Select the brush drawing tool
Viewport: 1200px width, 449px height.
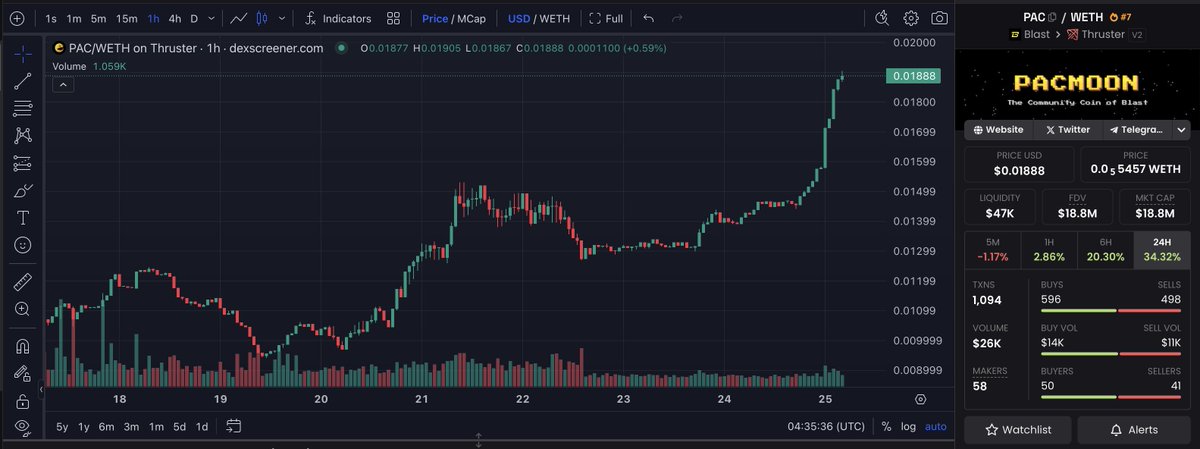pos(22,190)
